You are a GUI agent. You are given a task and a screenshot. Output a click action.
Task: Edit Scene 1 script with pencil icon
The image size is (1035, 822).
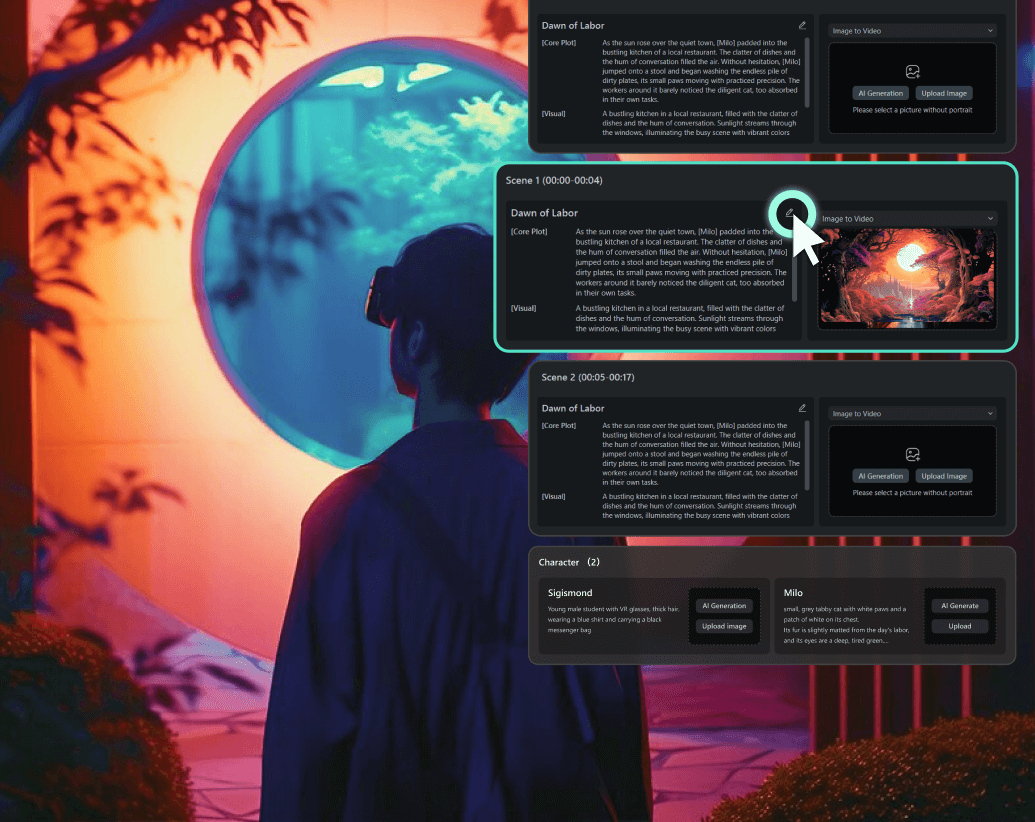click(789, 213)
